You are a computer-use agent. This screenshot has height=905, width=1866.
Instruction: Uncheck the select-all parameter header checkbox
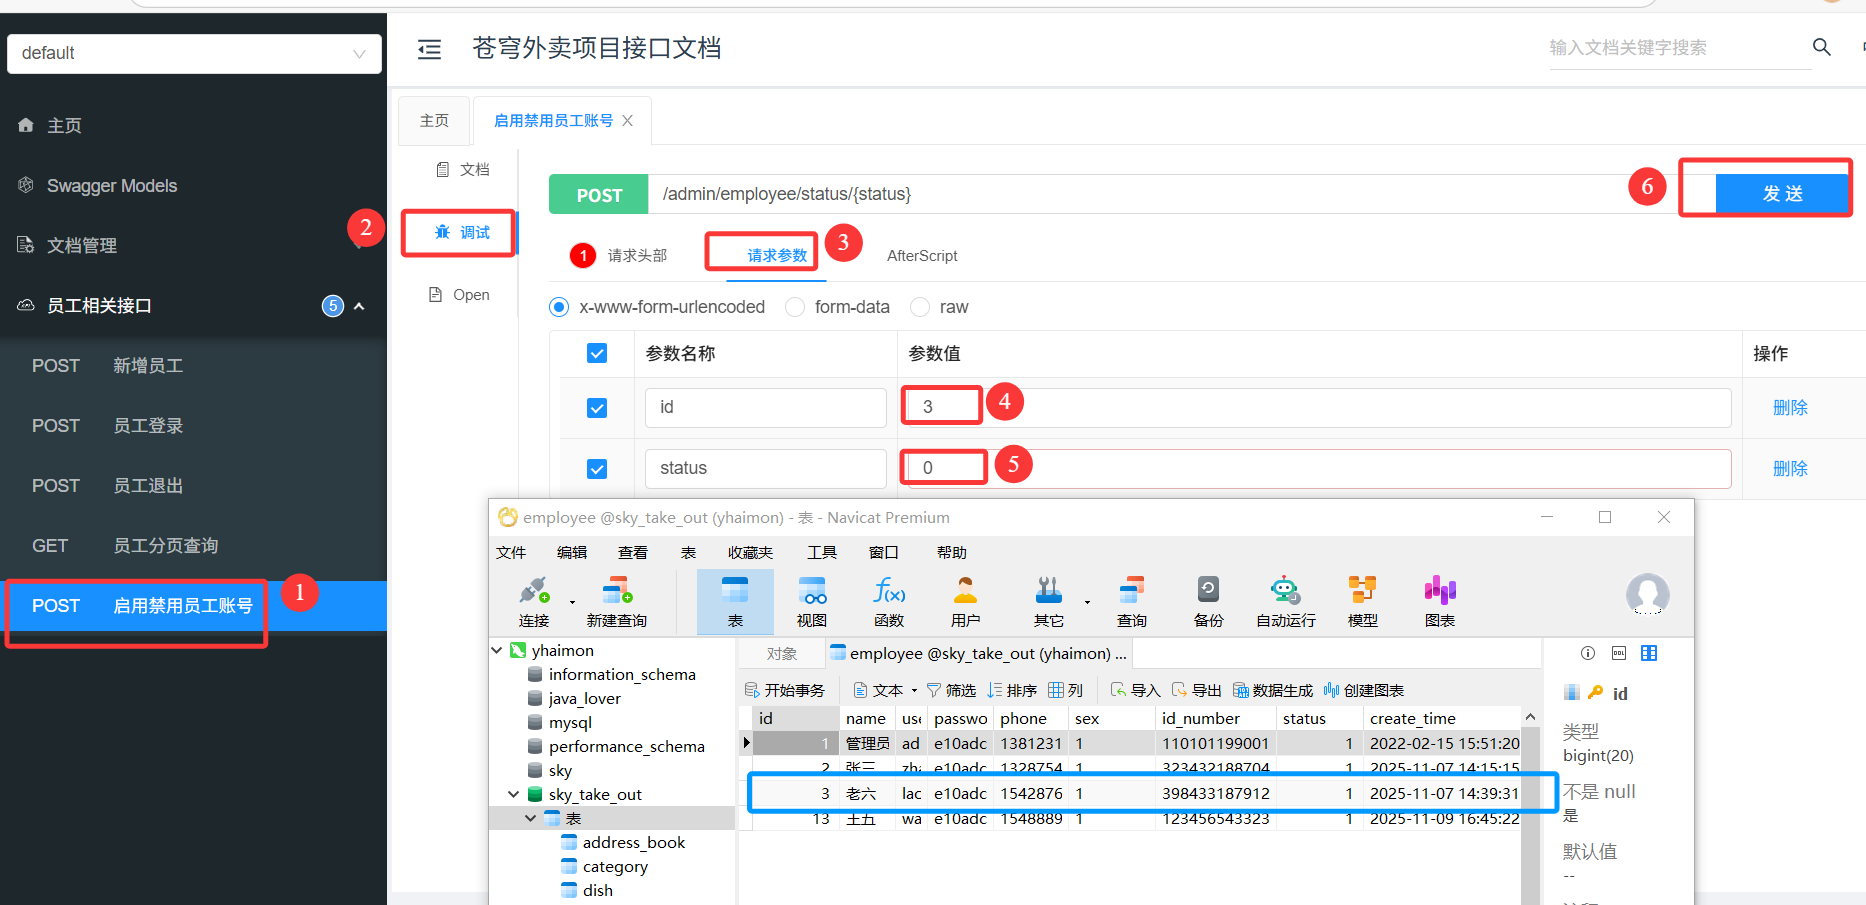coord(597,353)
